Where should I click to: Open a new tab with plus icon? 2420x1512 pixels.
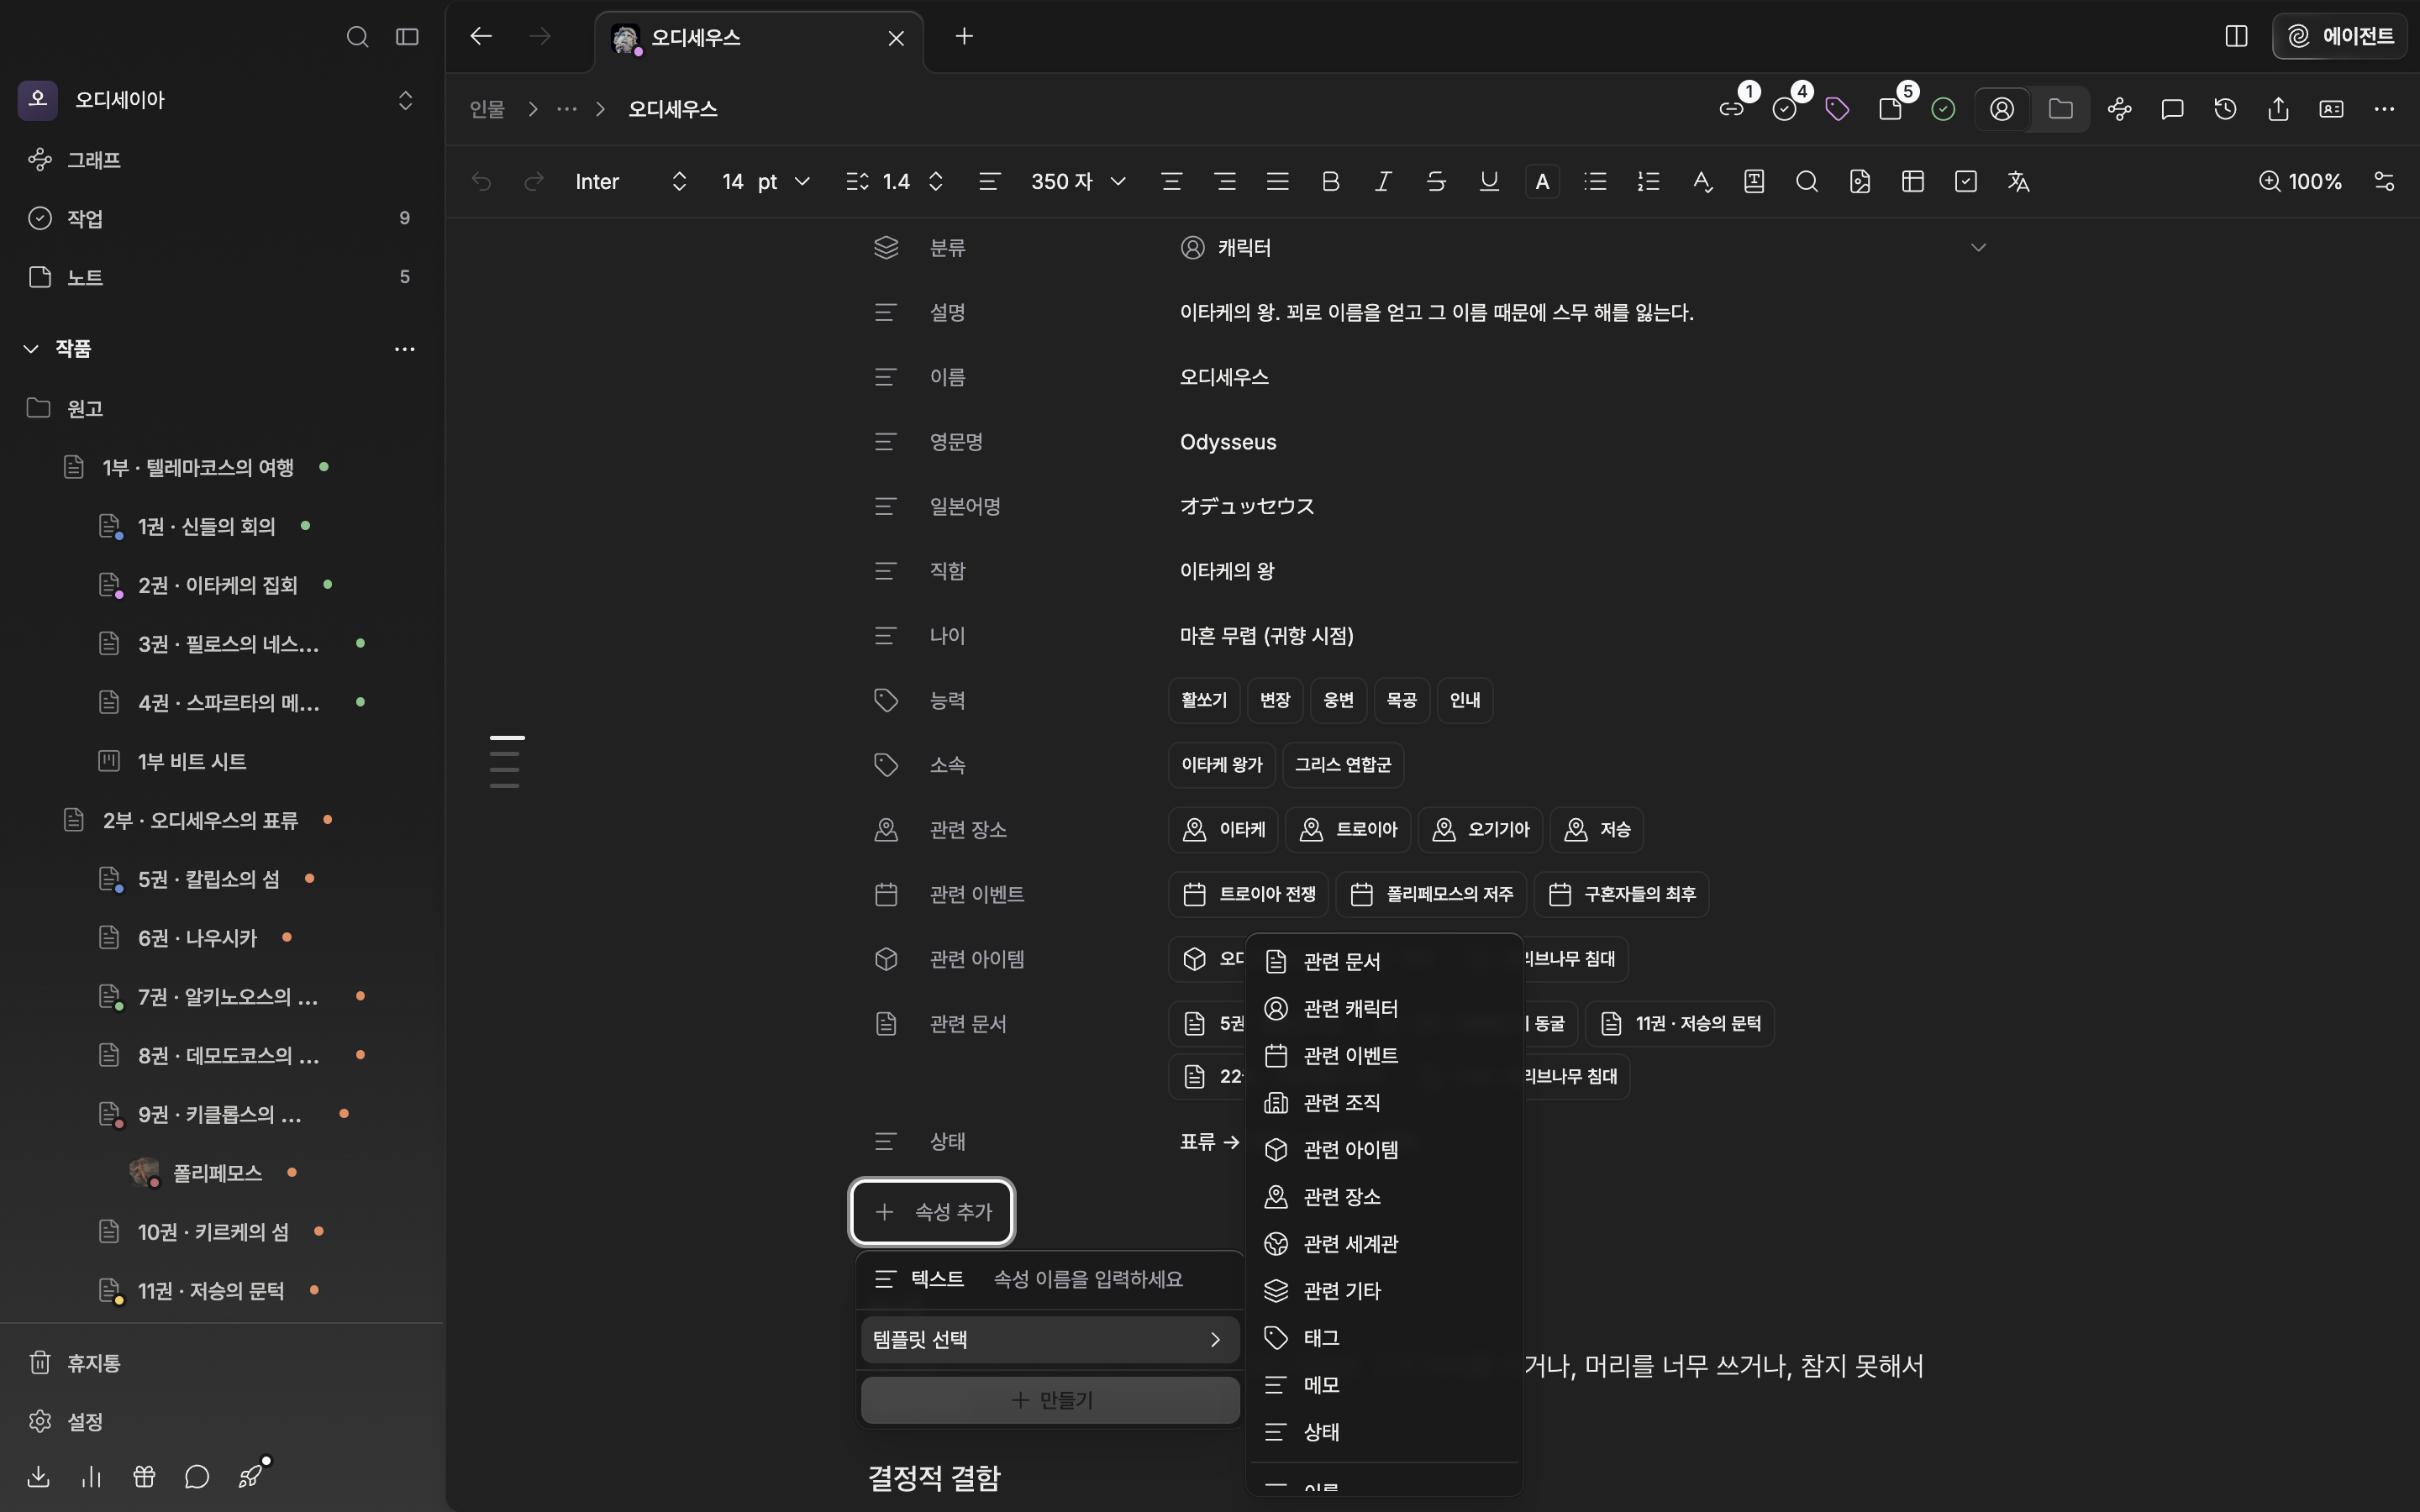[964, 36]
